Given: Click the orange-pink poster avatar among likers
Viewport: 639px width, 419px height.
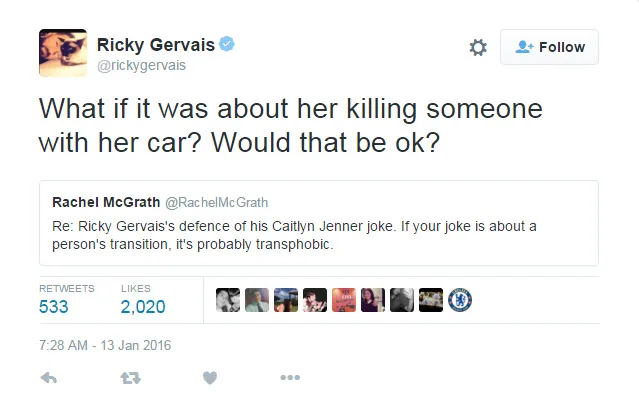Looking at the screenshot, I should (344, 300).
